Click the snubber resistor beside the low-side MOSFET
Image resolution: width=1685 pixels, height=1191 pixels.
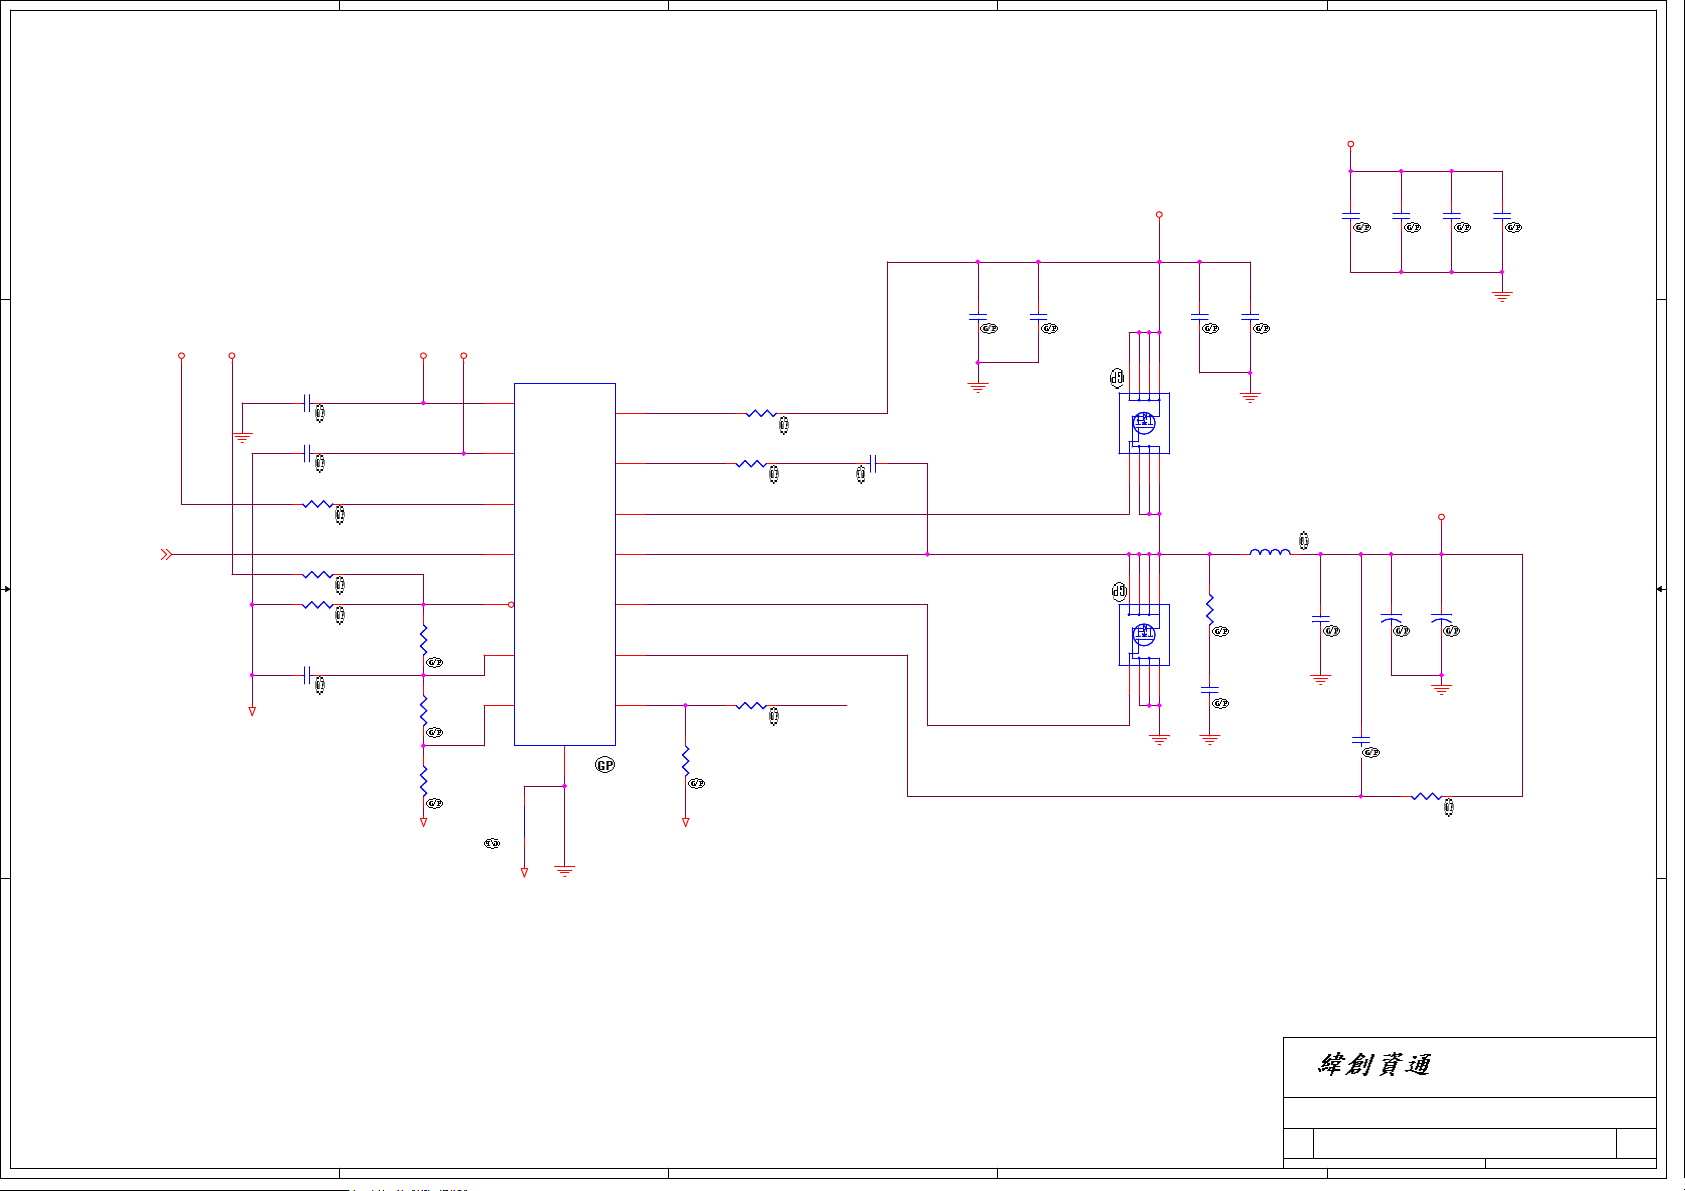1210,610
